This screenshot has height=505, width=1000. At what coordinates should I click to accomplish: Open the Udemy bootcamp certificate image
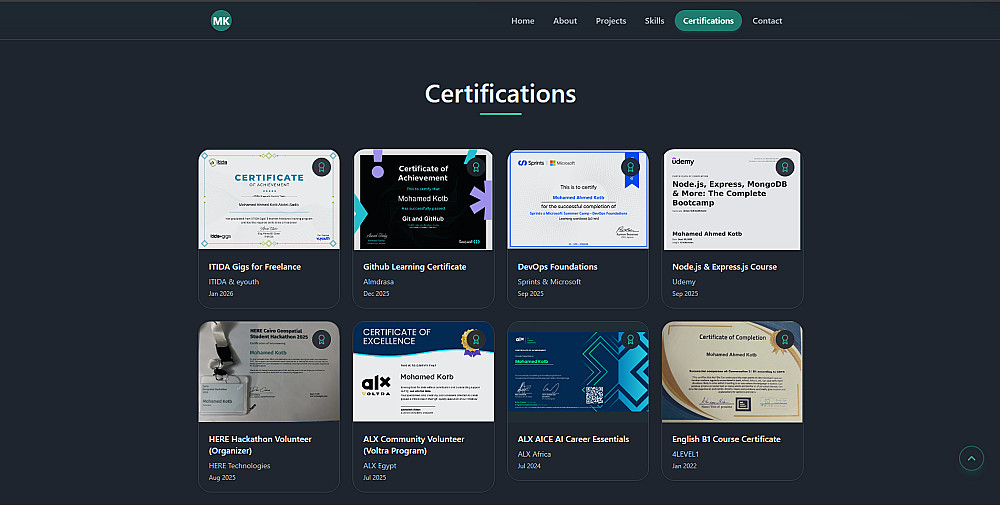[x=732, y=199]
